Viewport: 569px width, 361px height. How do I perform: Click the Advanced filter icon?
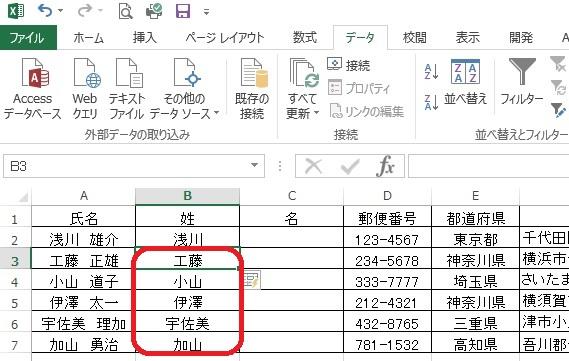point(558,110)
